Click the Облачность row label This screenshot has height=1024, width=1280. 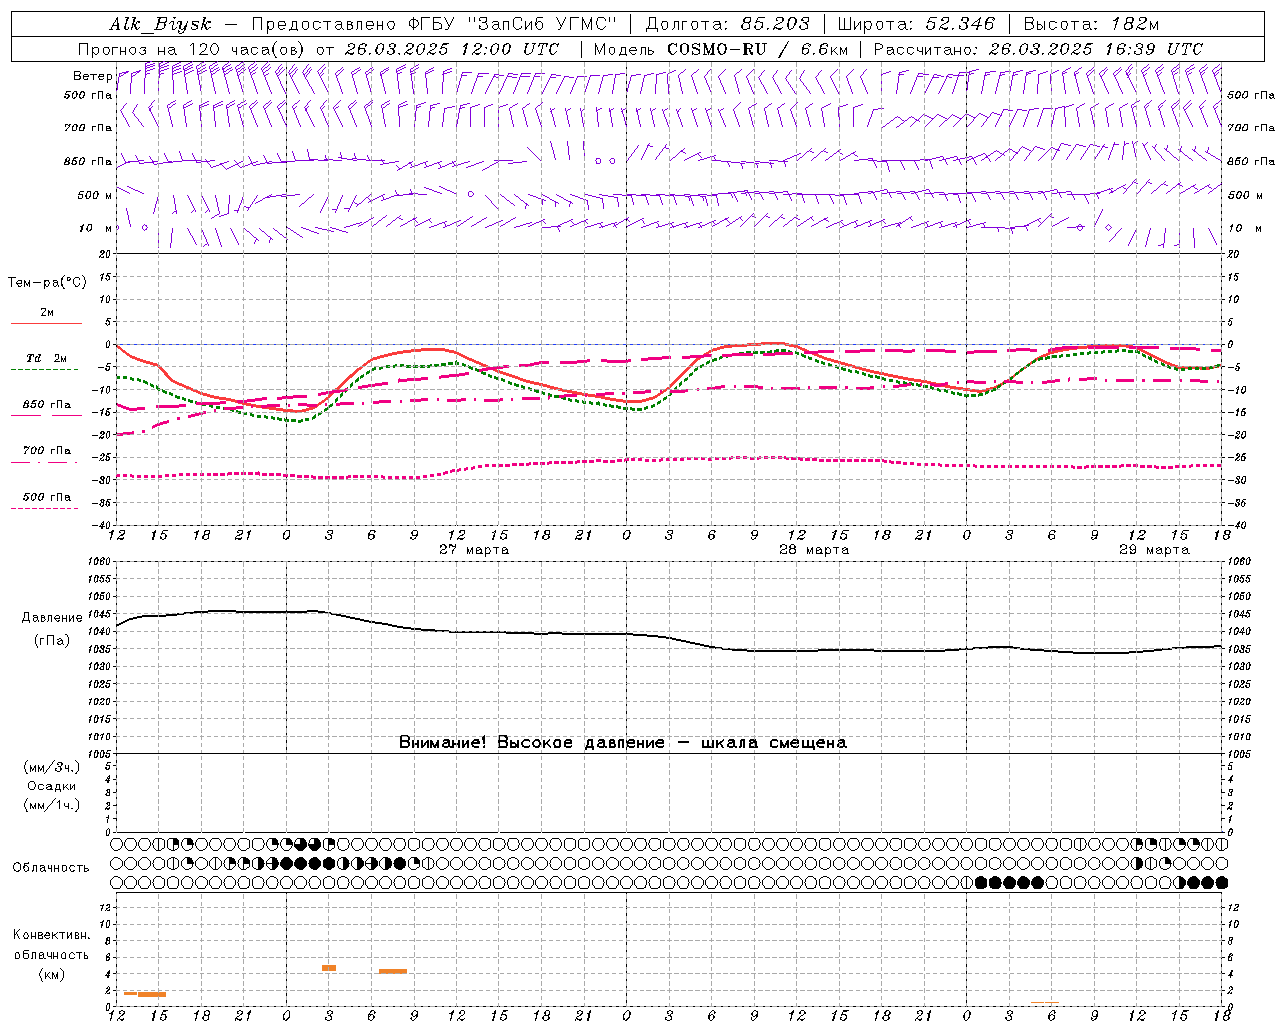pyautogui.click(x=51, y=867)
